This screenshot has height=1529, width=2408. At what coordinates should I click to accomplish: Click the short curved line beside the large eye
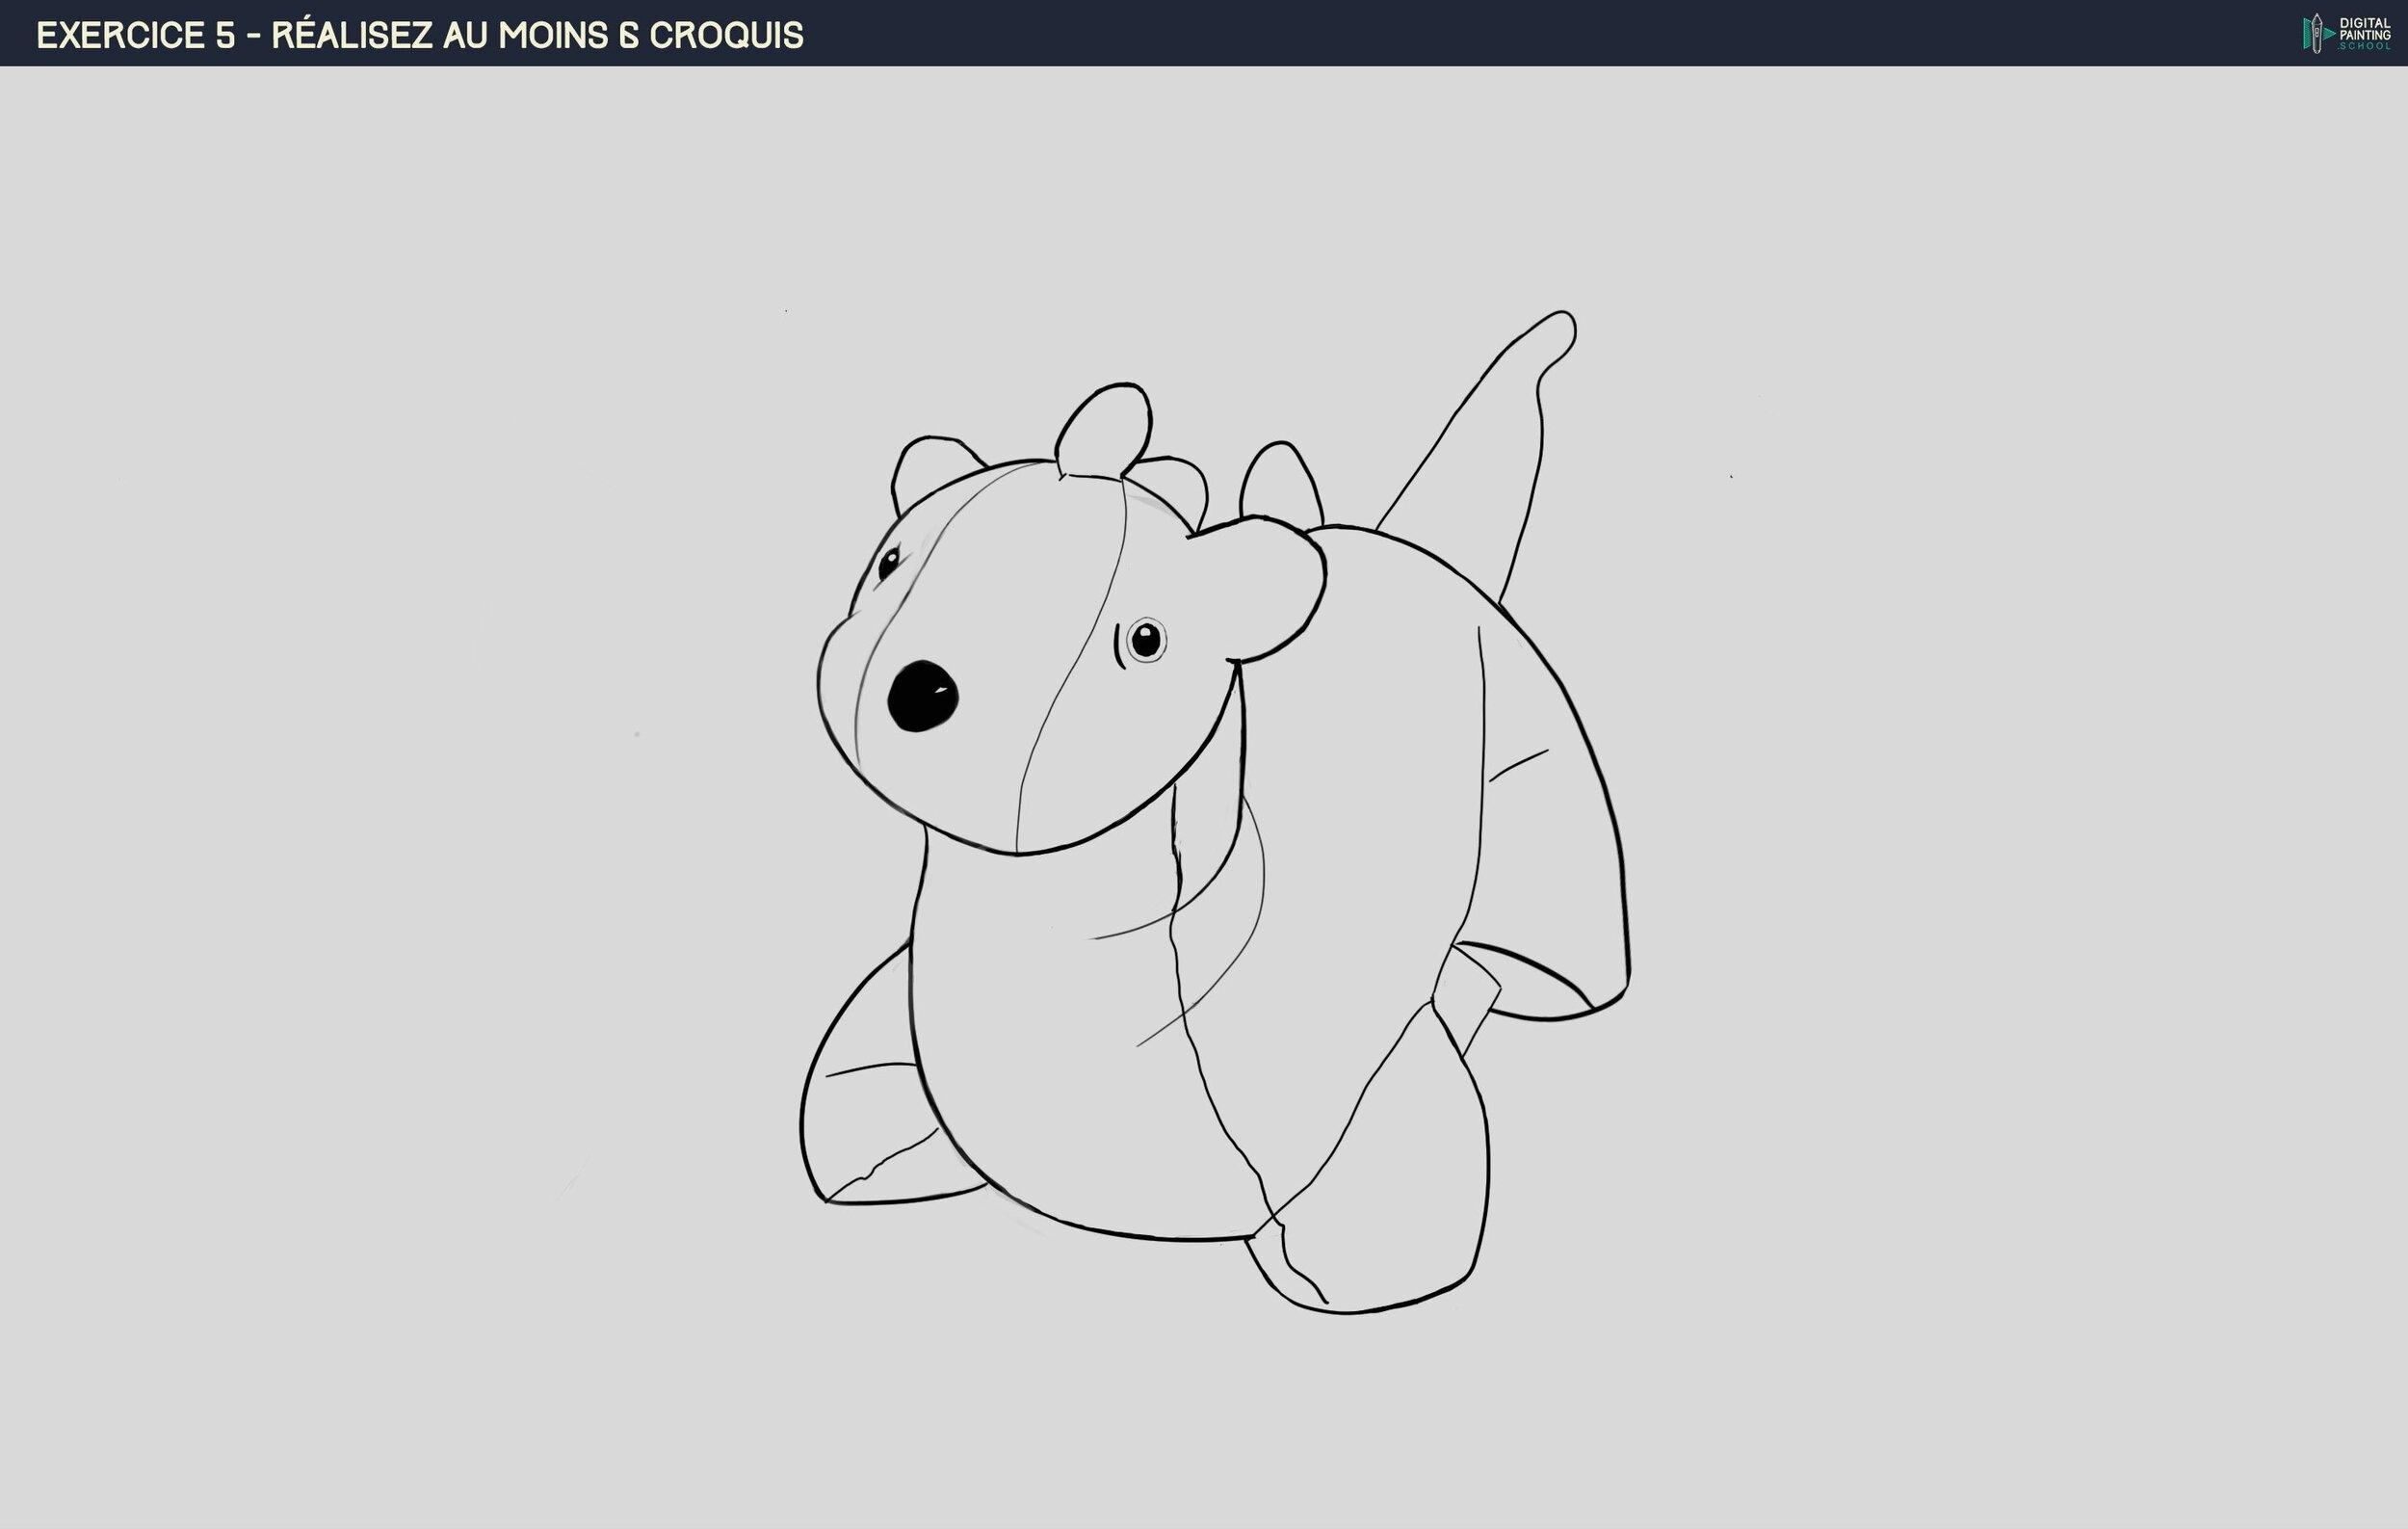(x=1118, y=647)
